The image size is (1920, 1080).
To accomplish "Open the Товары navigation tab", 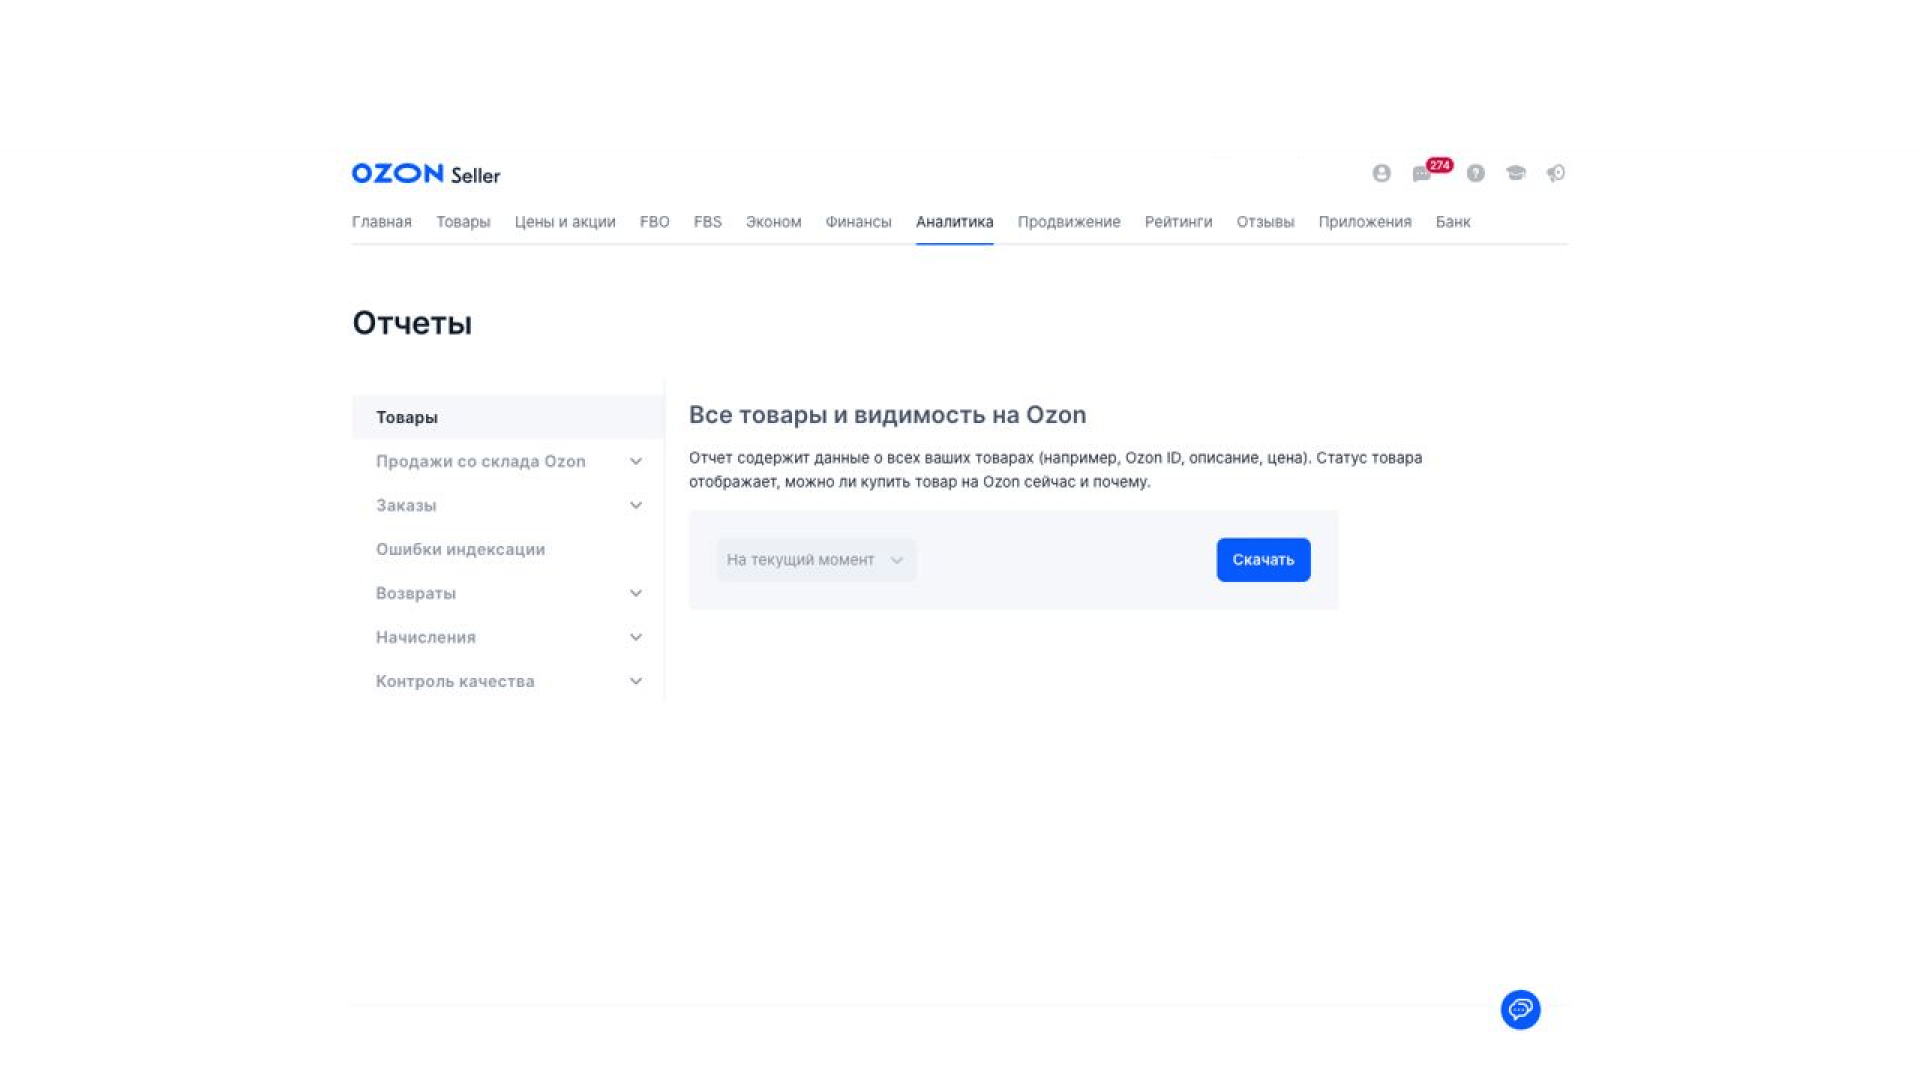I will click(463, 222).
